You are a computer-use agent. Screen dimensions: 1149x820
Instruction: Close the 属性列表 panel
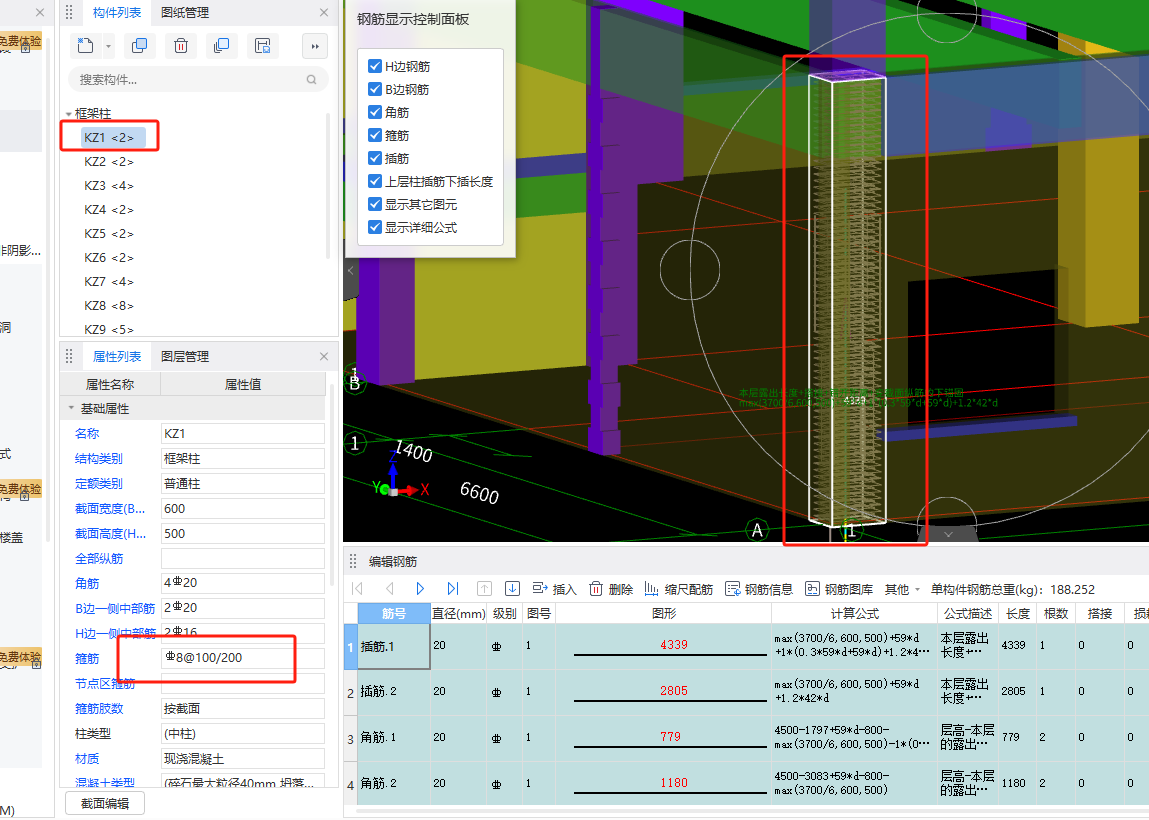coord(324,356)
